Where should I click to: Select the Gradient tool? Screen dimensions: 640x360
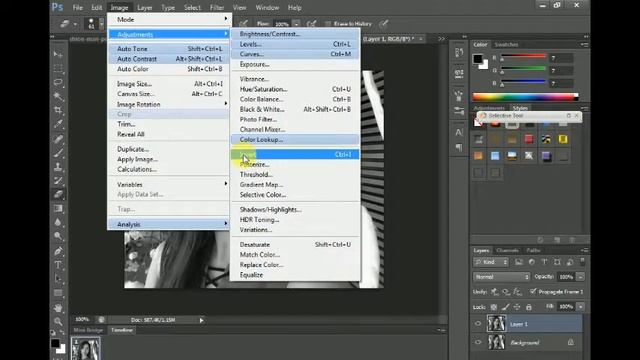point(58,208)
